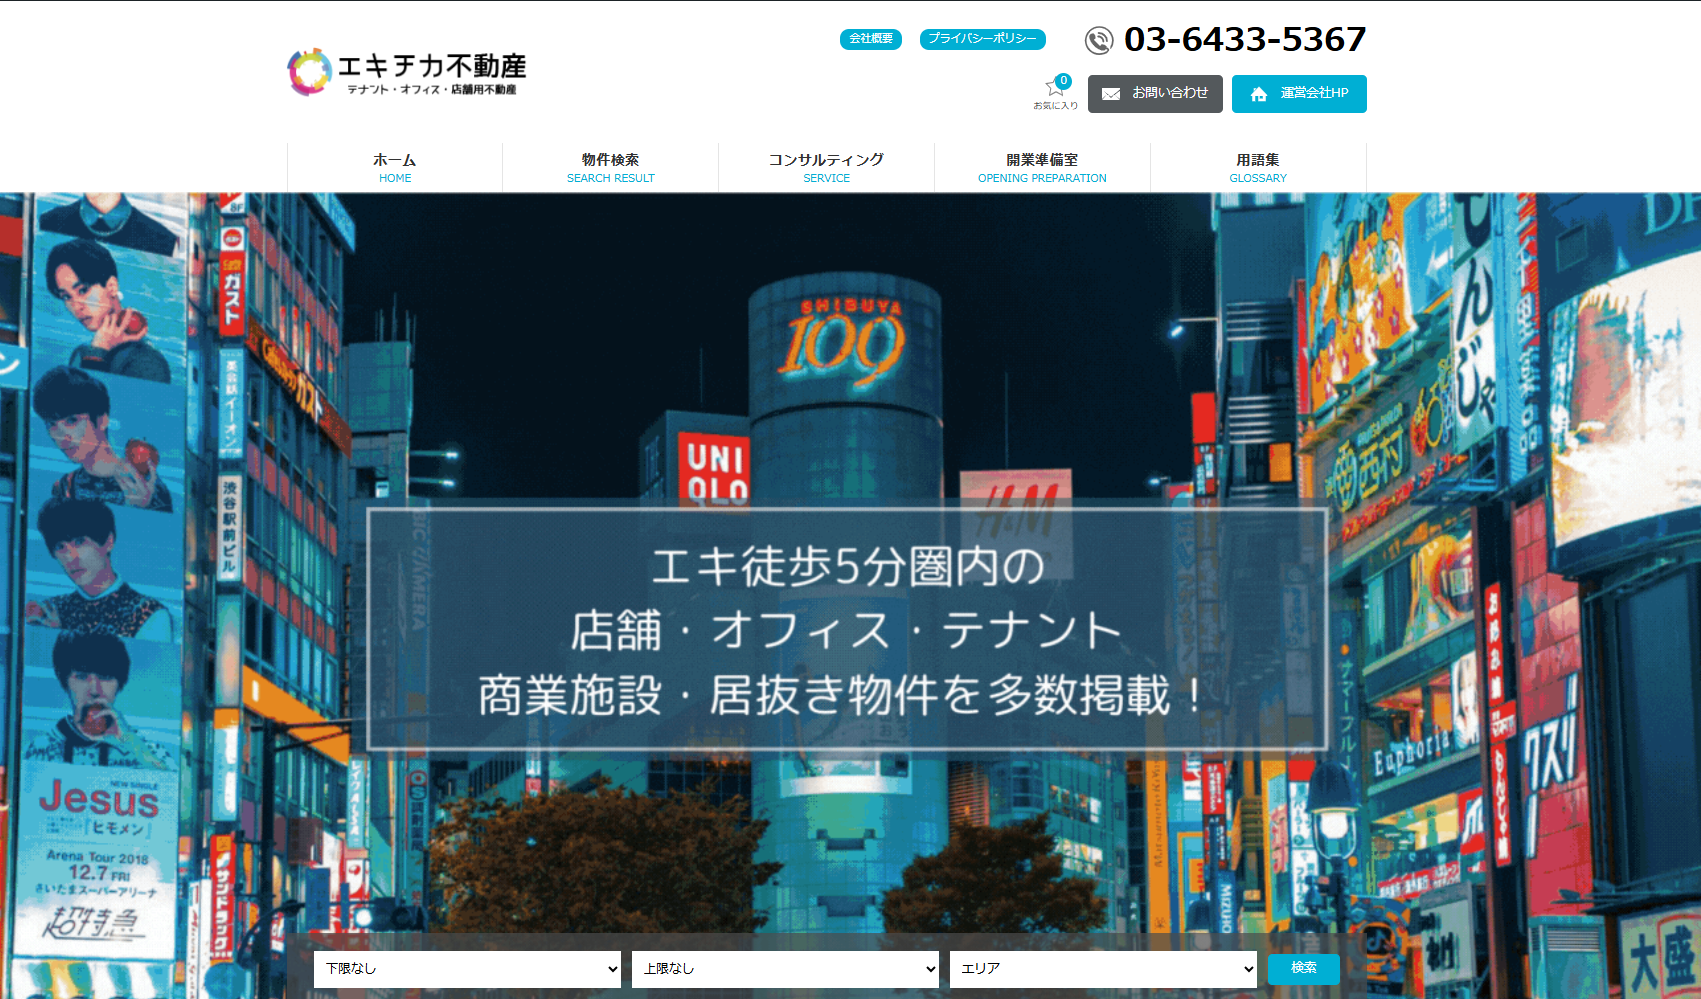Go to ホーム HOME menu item
Image resolution: width=1701 pixels, height=999 pixels.
(x=395, y=167)
